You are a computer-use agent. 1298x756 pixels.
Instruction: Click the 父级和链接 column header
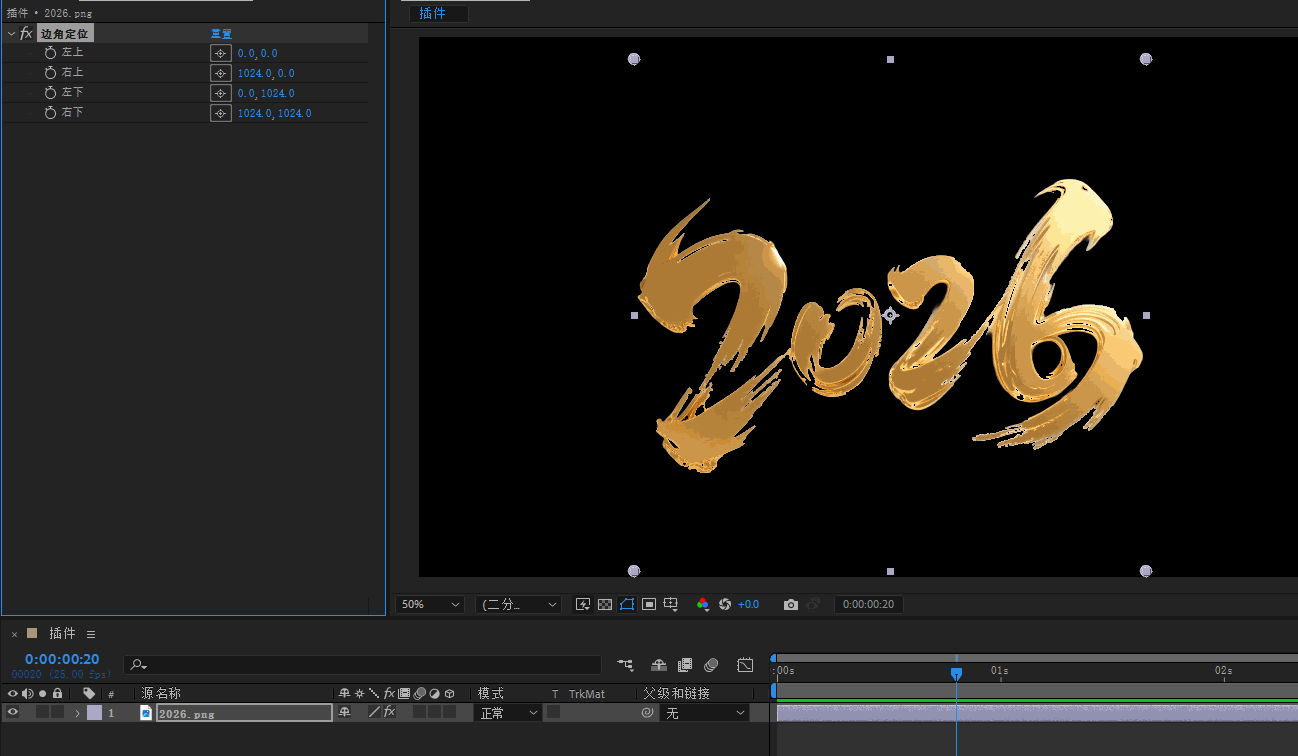click(x=676, y=693)
